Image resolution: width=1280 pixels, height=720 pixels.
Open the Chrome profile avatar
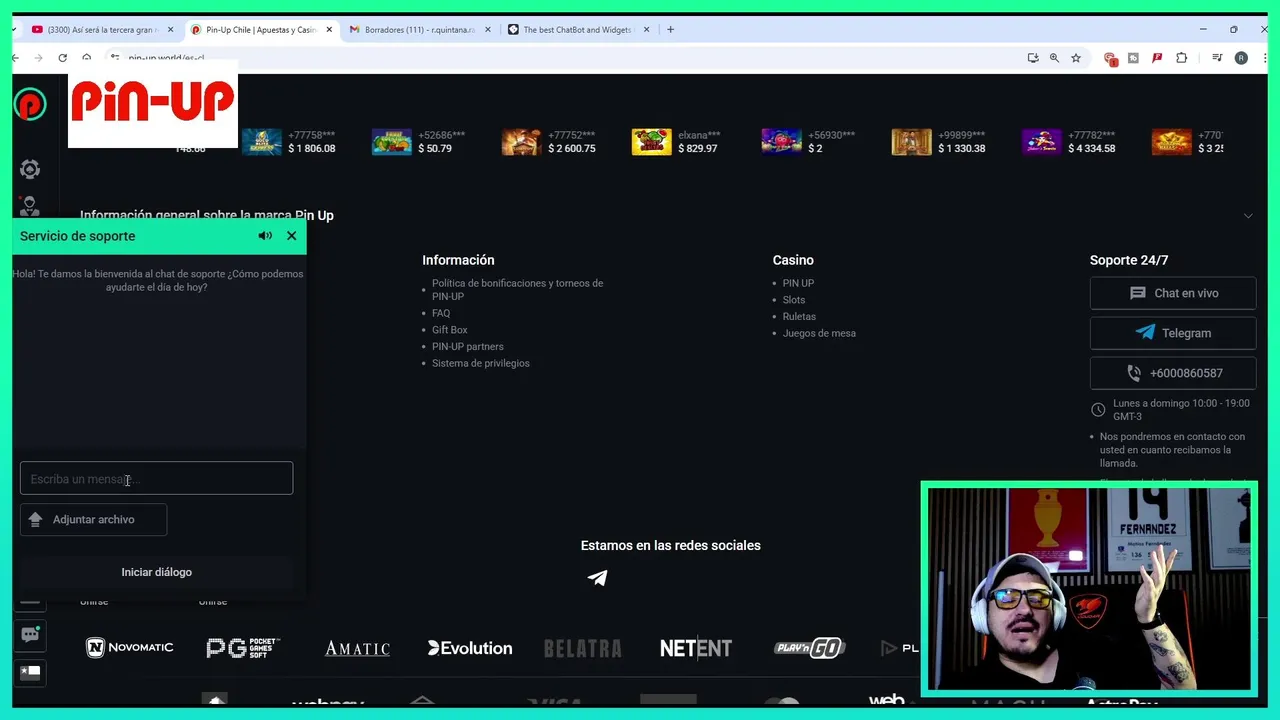coord(1241,58)
